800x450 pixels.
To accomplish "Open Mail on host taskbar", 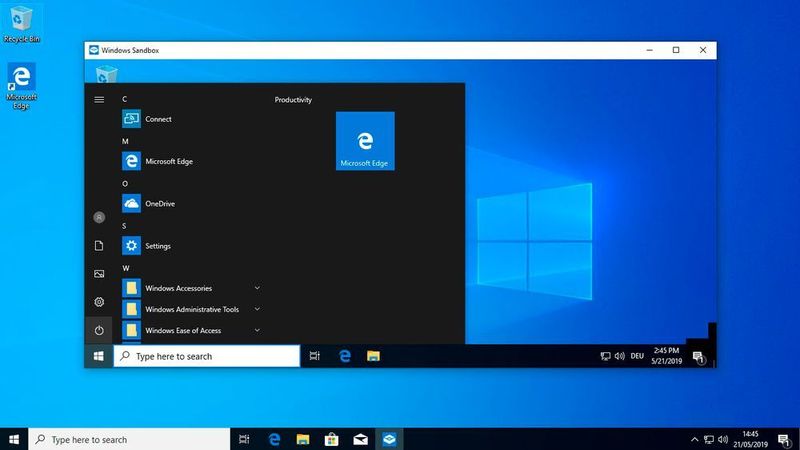I will pyautogui.click(x=361, y=439).
